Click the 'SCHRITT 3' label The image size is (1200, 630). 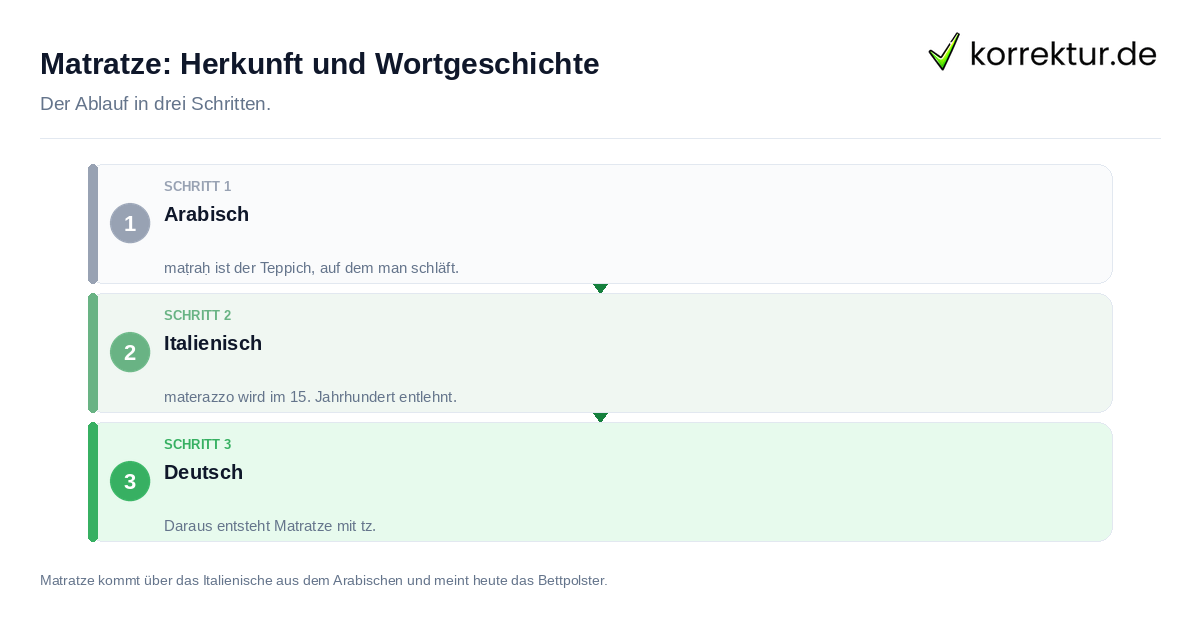[198, 445]
